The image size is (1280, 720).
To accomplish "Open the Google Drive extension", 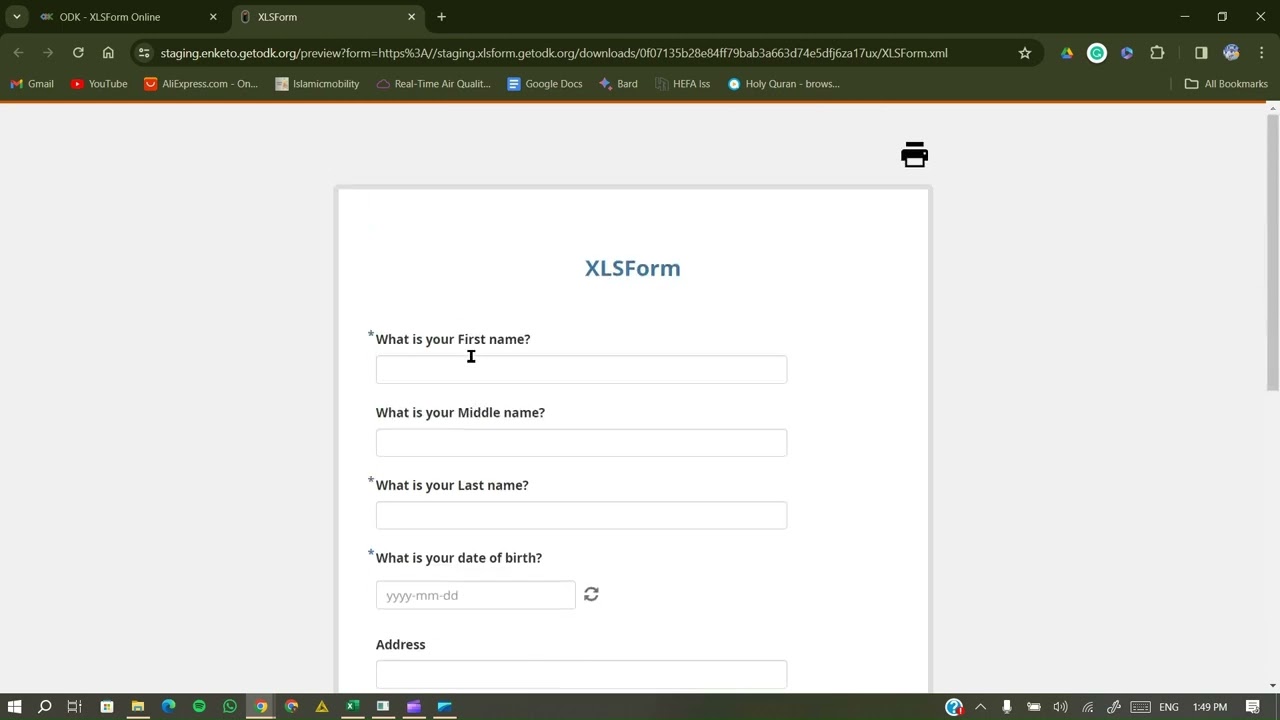I will [1067, 53].
